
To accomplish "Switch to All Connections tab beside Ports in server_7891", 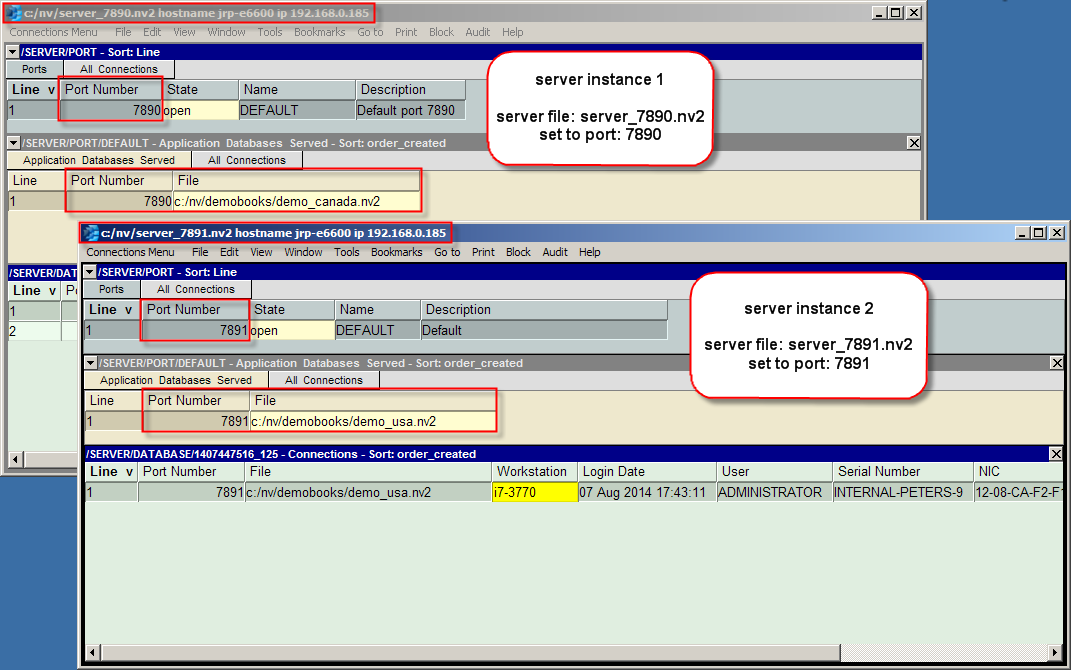I will [195, 289].
